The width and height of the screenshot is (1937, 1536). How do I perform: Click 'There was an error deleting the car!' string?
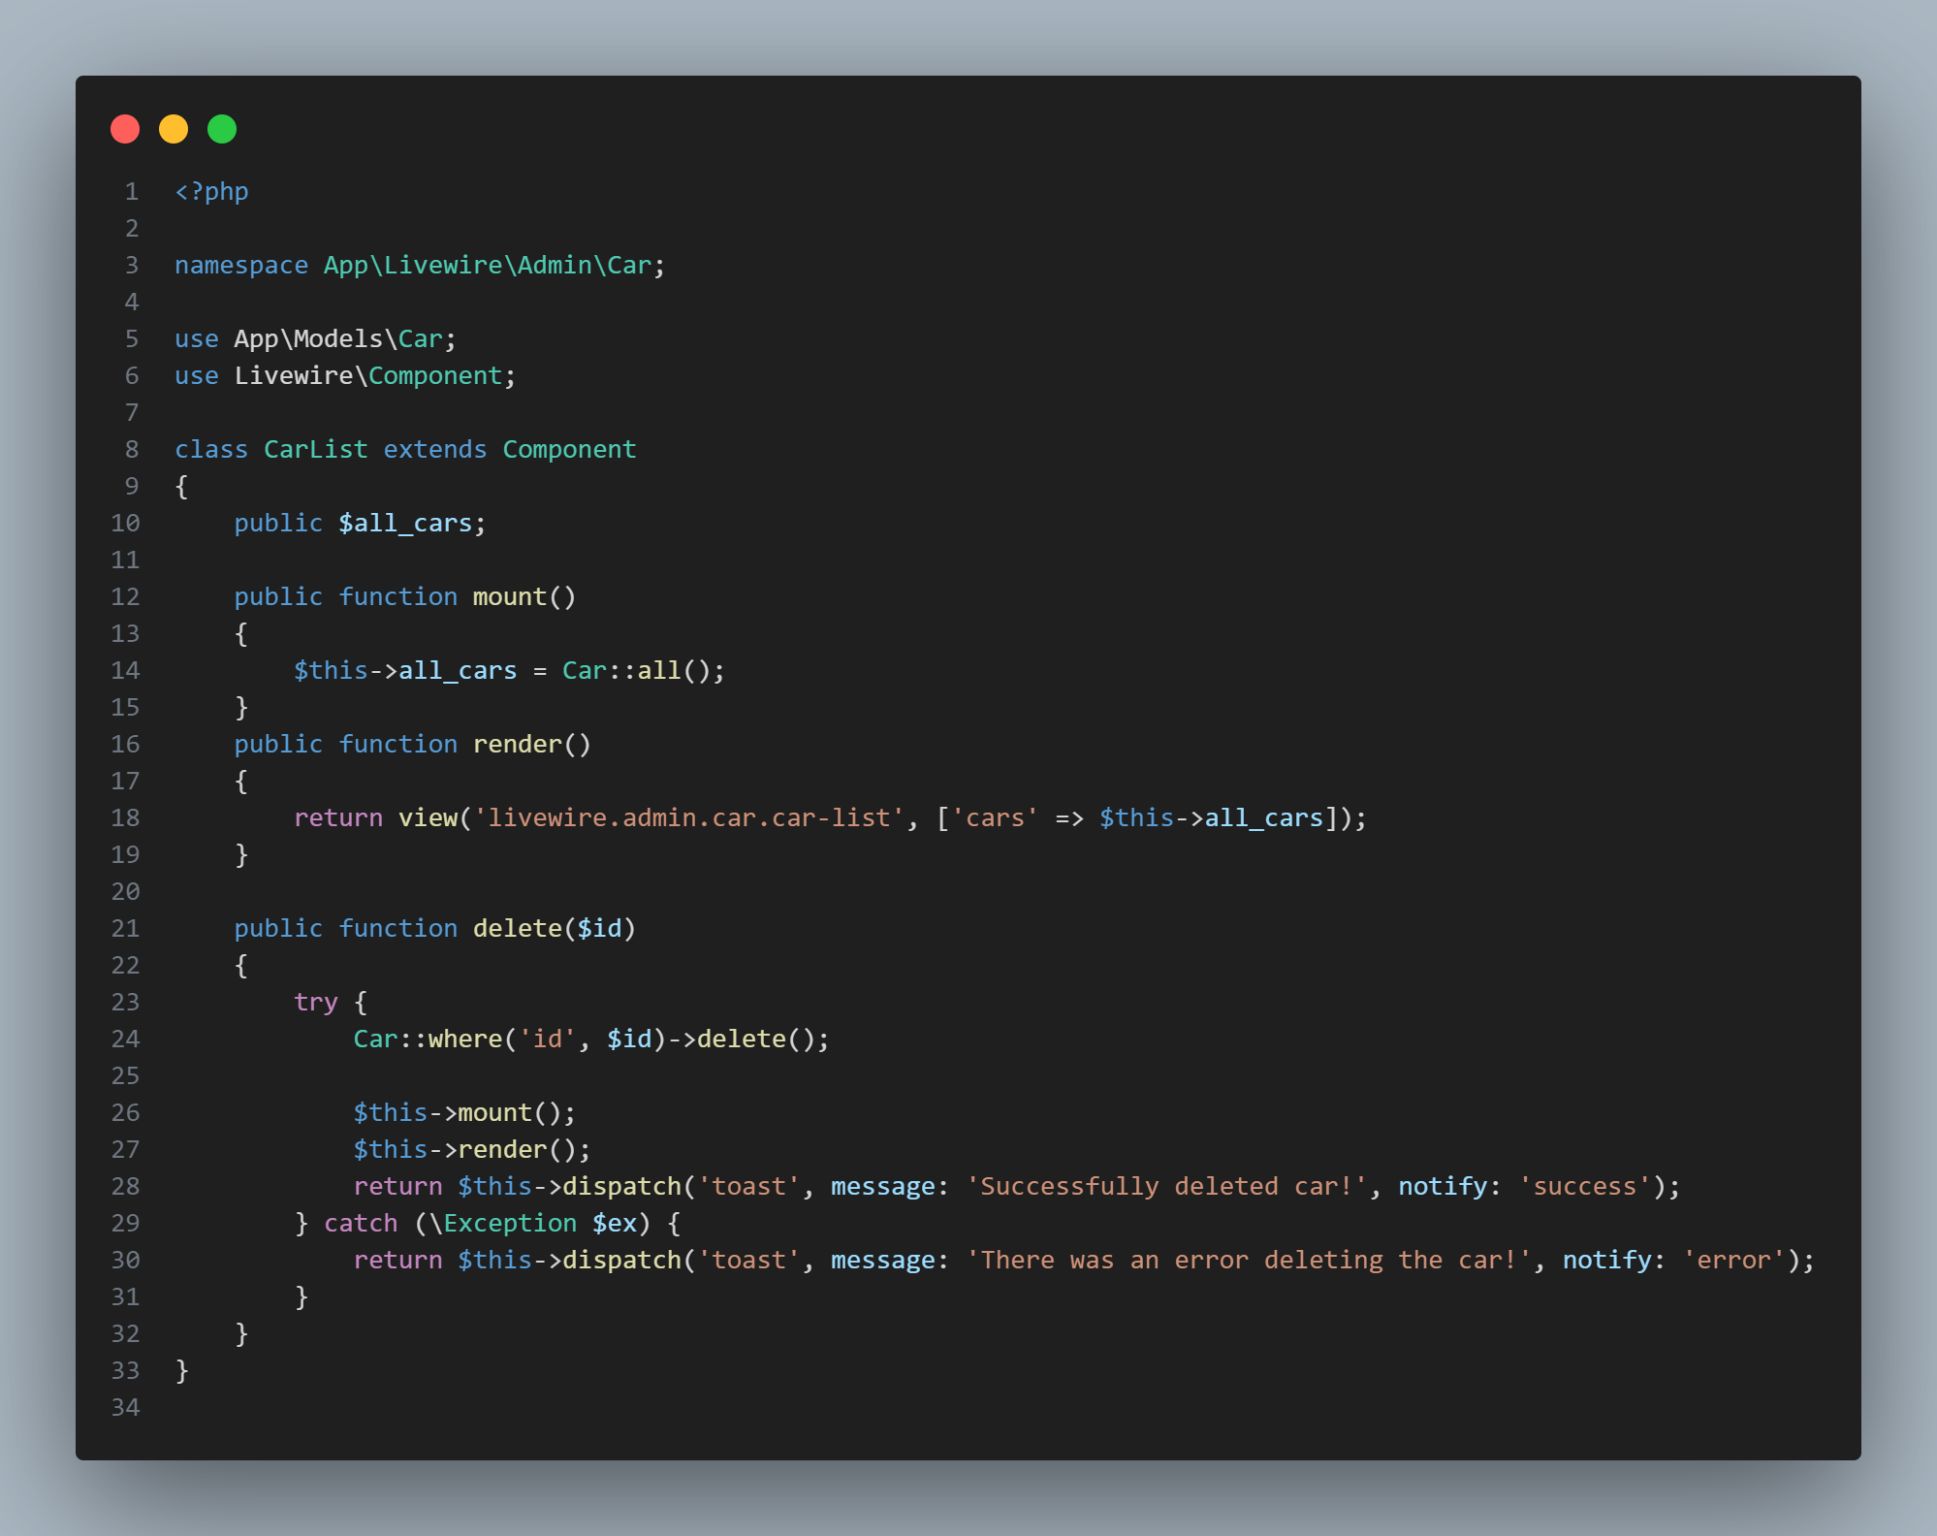pos(1249,1260)
